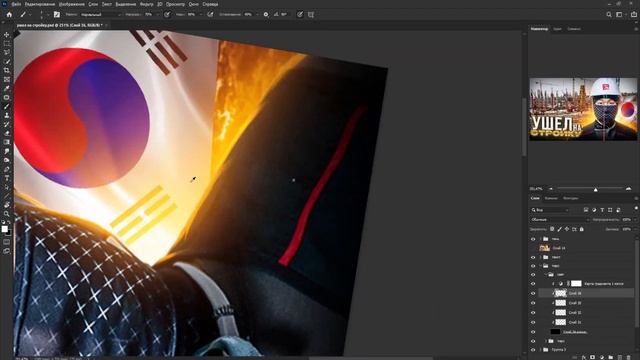
Task: Click the navigator zoom slider handle
Action: 596,189
